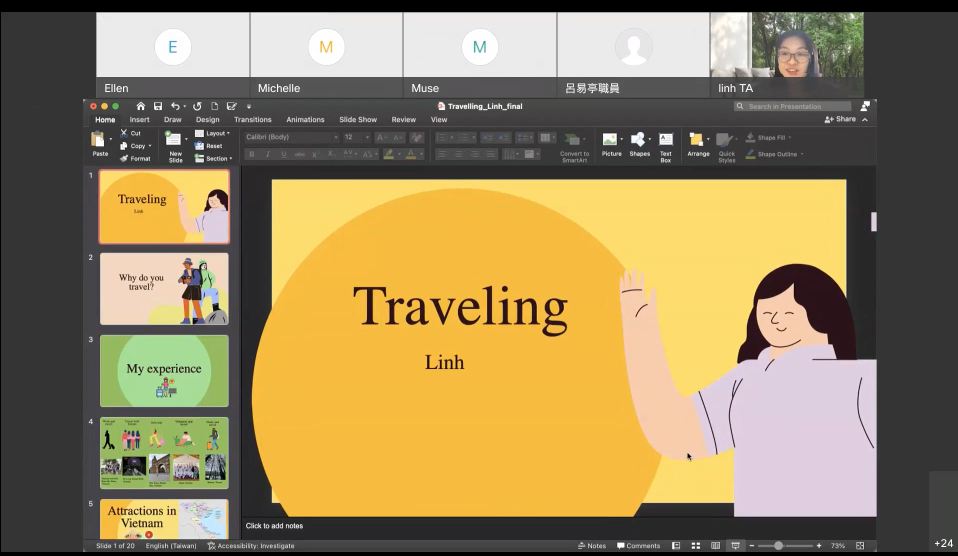Toggle the Notes pane in status bar
958x556 pixels.
click(x=592, y=546)
